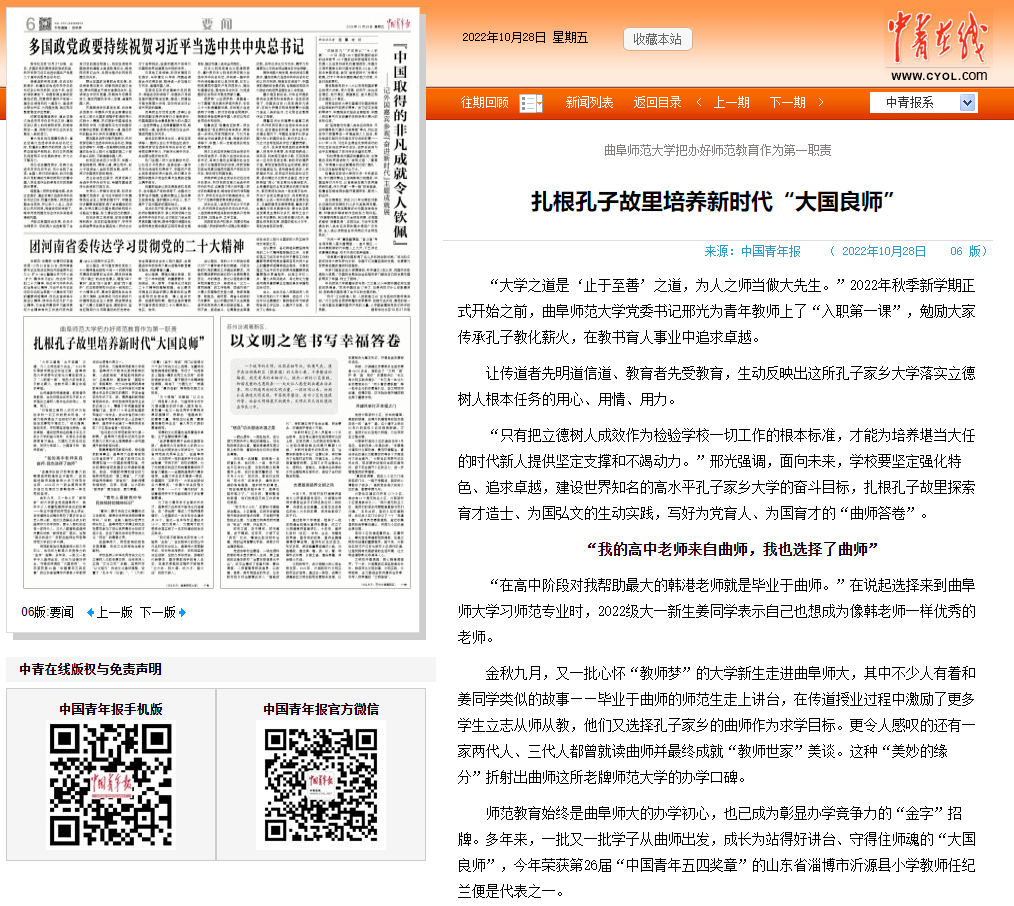Open 中青在线版权与免责声明 link

90,669
